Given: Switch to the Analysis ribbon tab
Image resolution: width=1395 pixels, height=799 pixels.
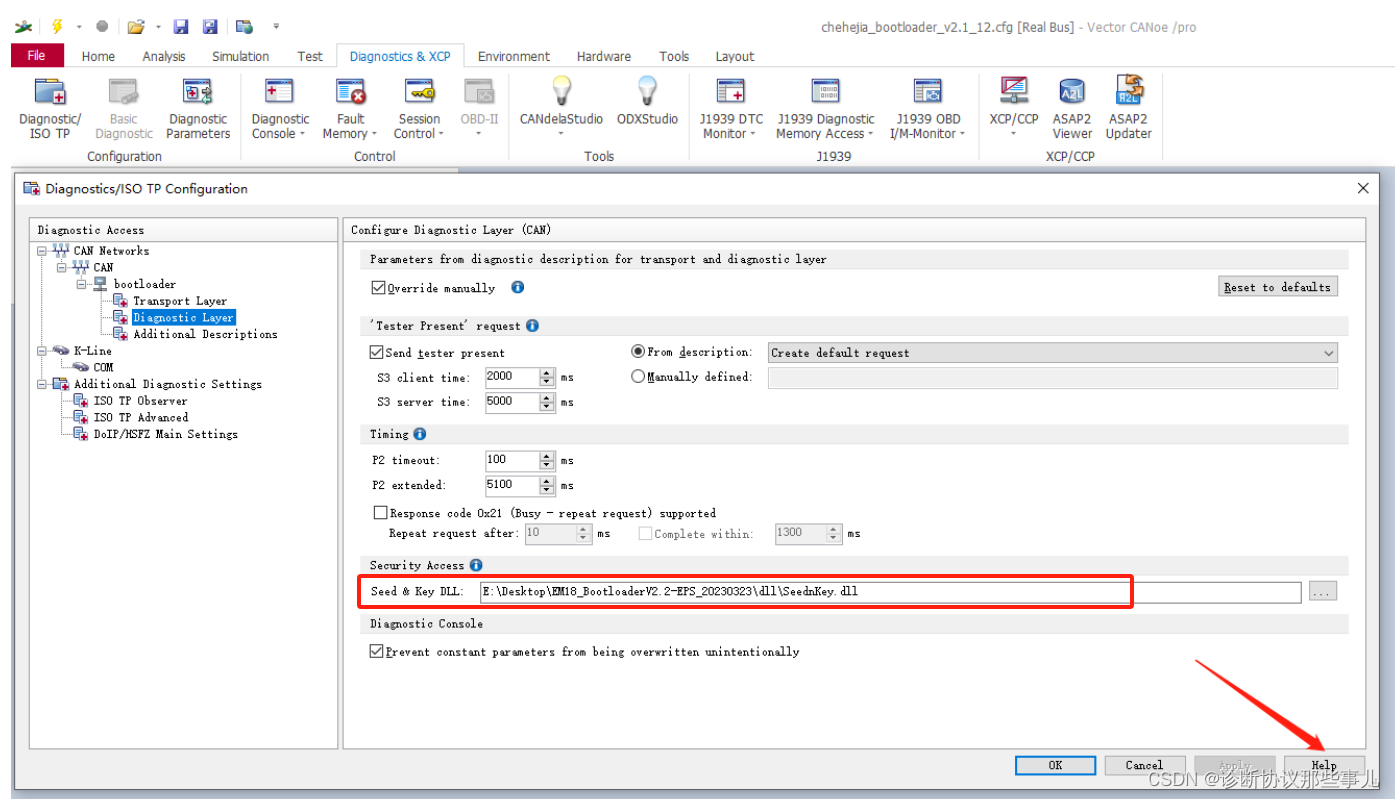Looking at the screenshot, I should (164, 56).
